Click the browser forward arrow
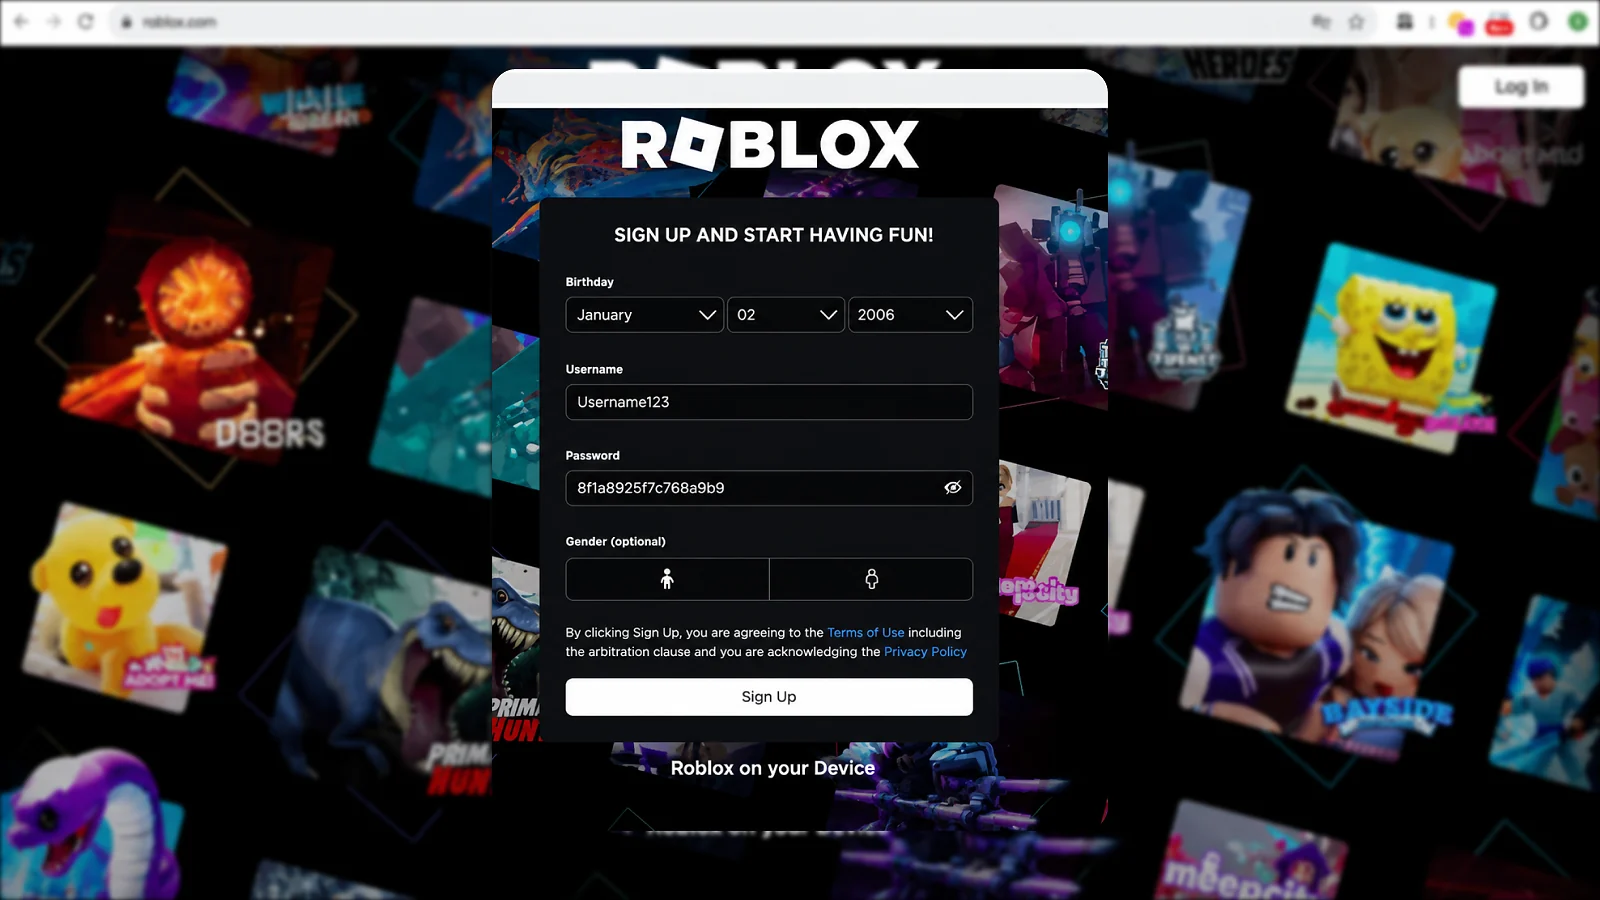The height and width of the screenshot is (900, 1600). point(54,21)
